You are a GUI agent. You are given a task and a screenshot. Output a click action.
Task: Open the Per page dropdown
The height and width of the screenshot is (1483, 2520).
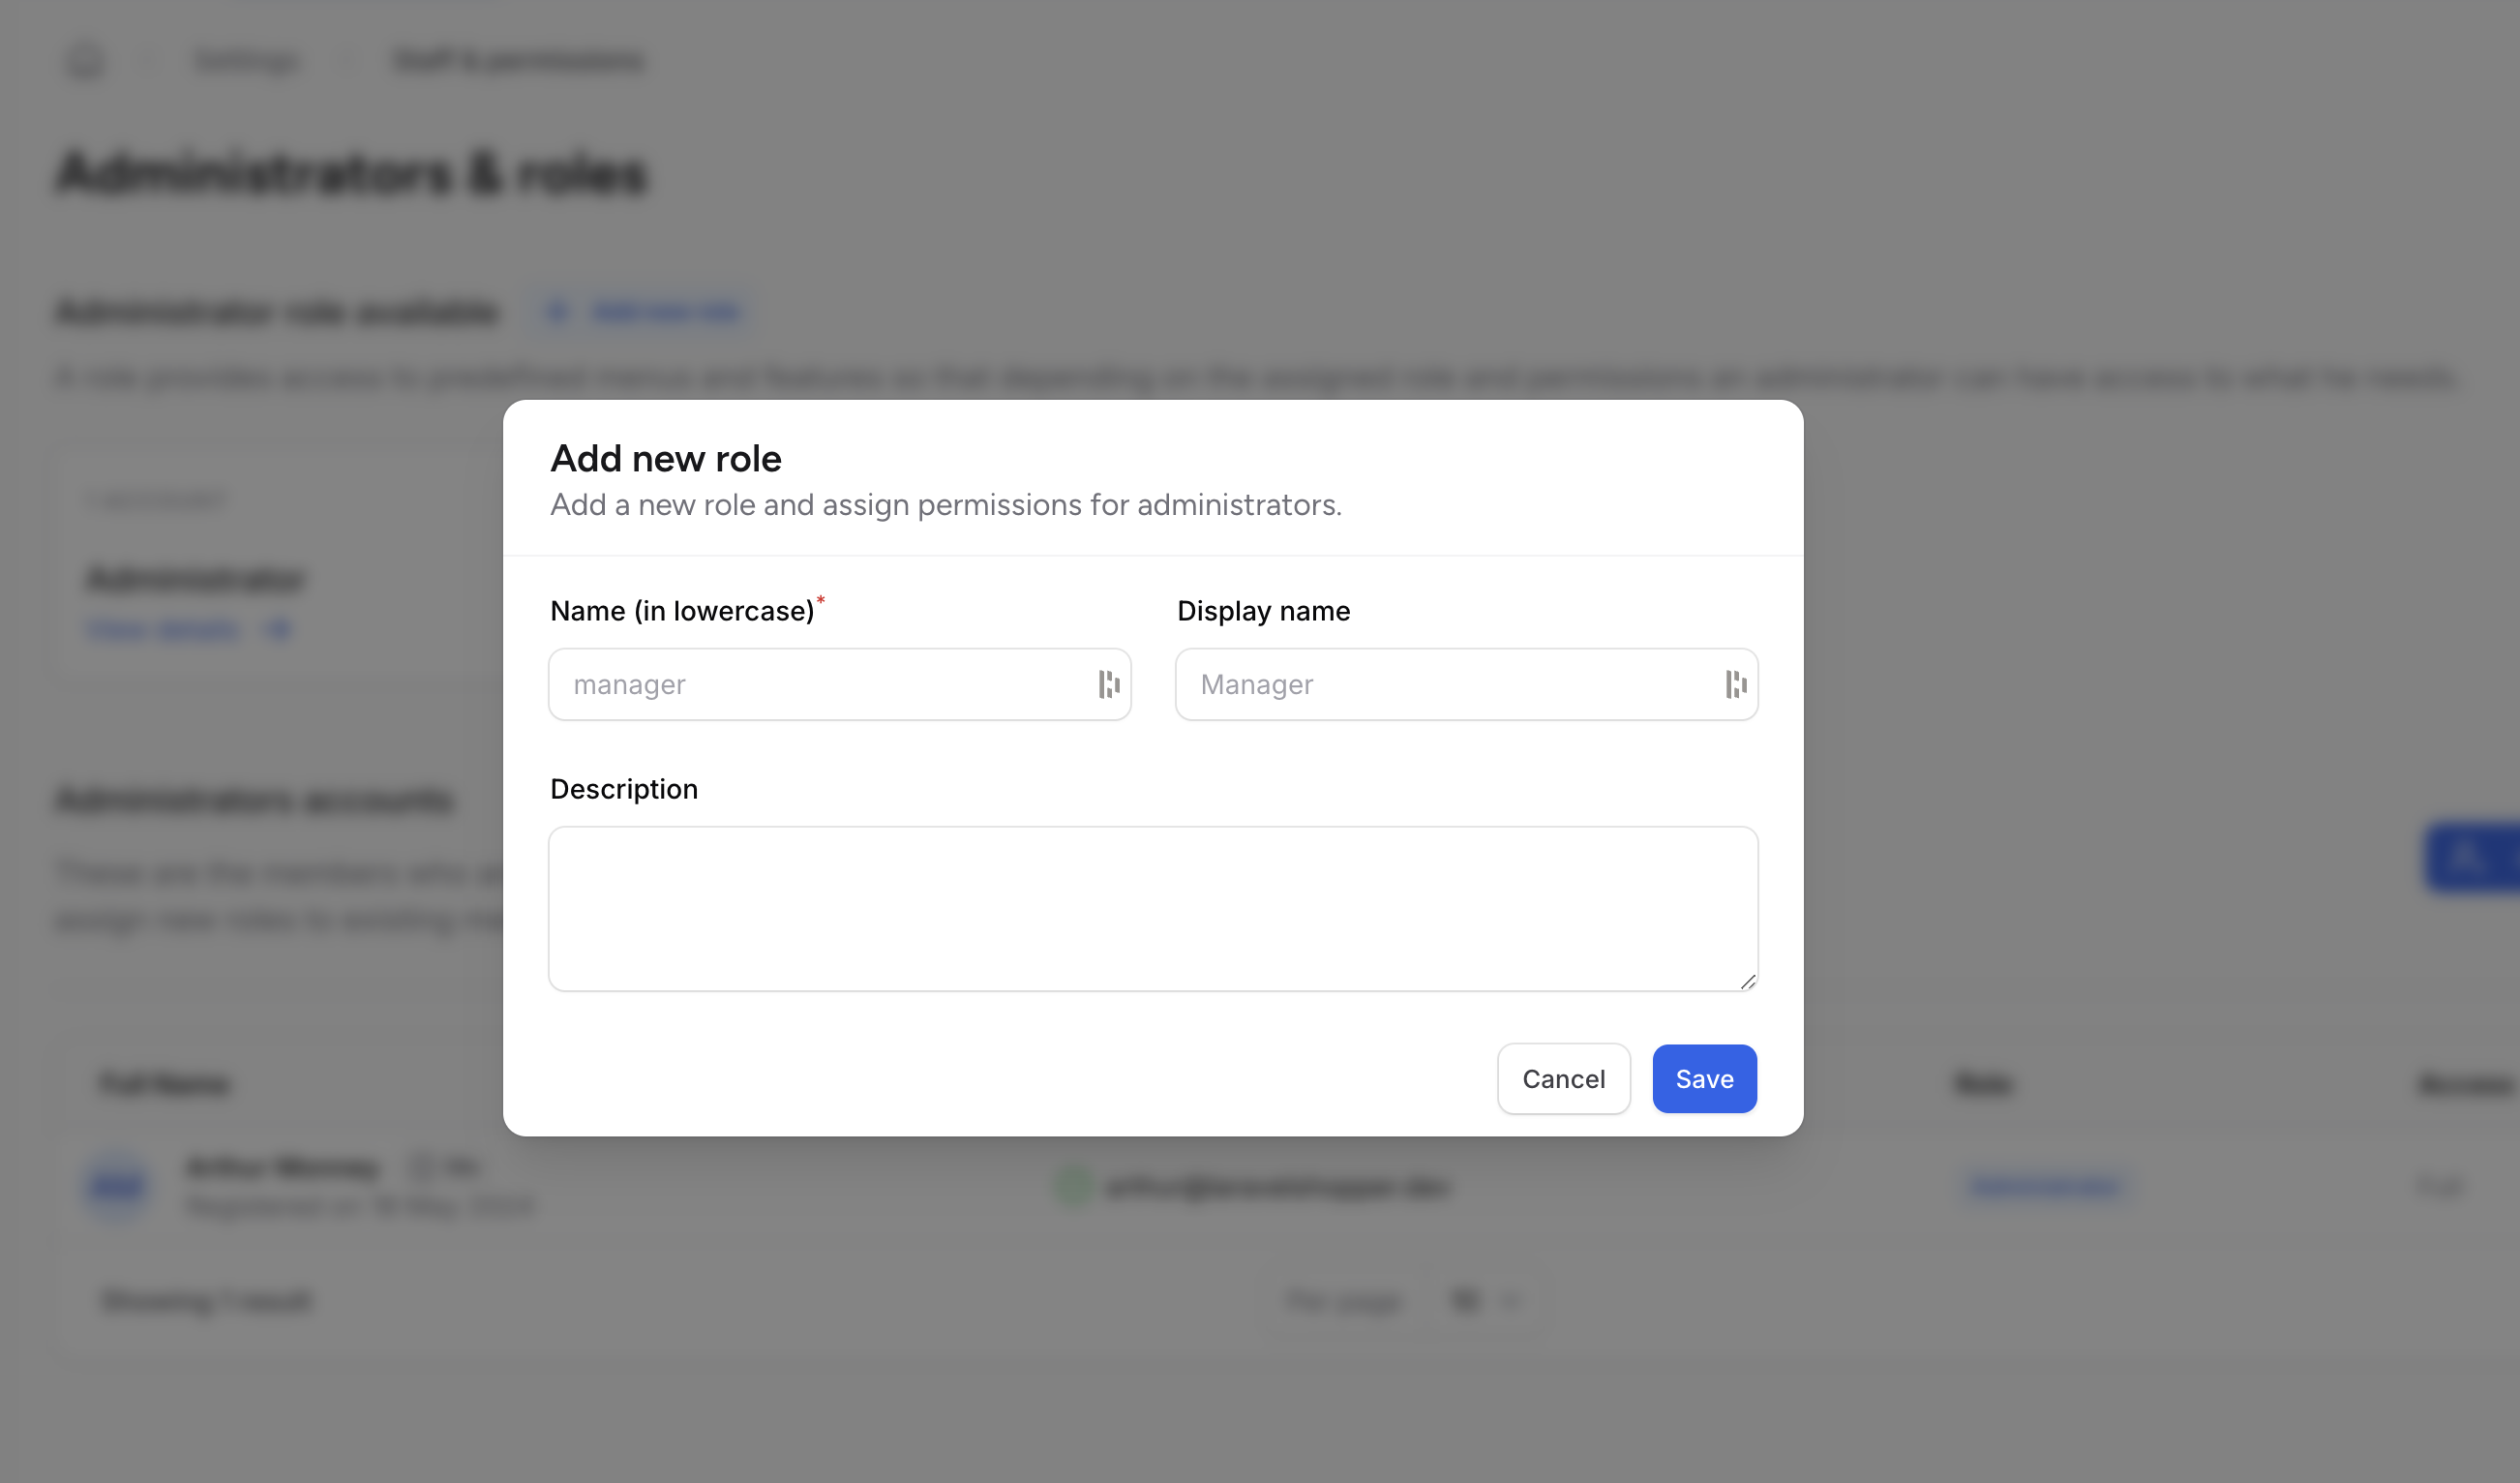1483,1301
